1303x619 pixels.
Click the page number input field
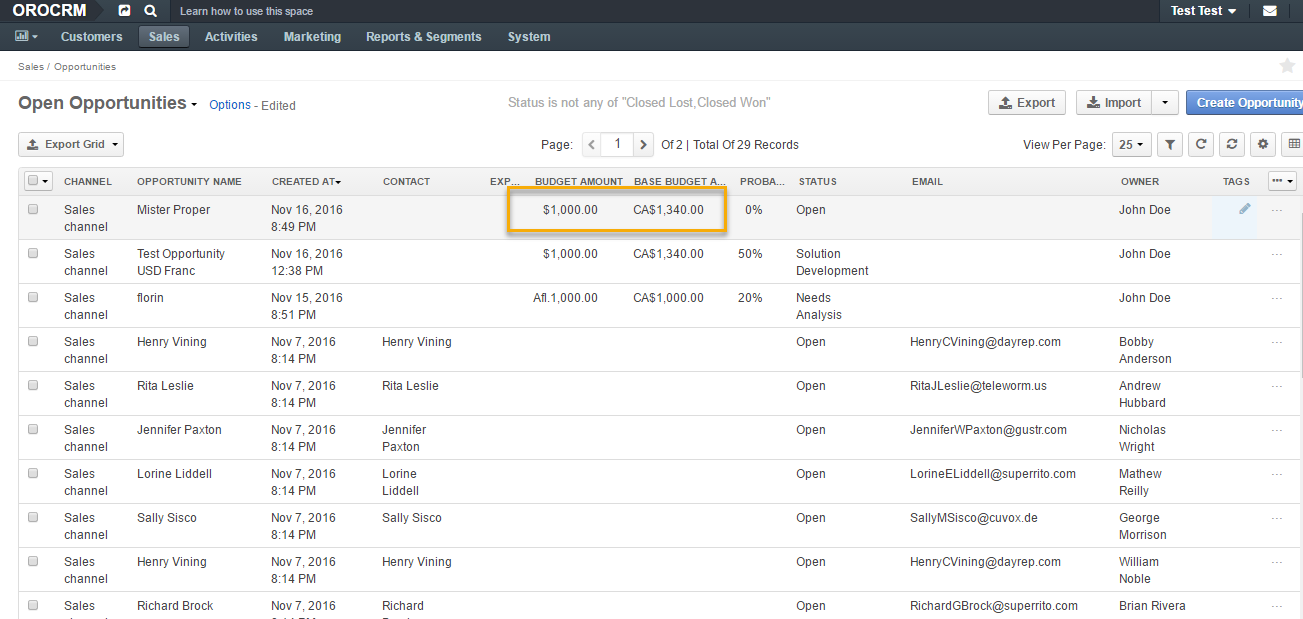618,145
